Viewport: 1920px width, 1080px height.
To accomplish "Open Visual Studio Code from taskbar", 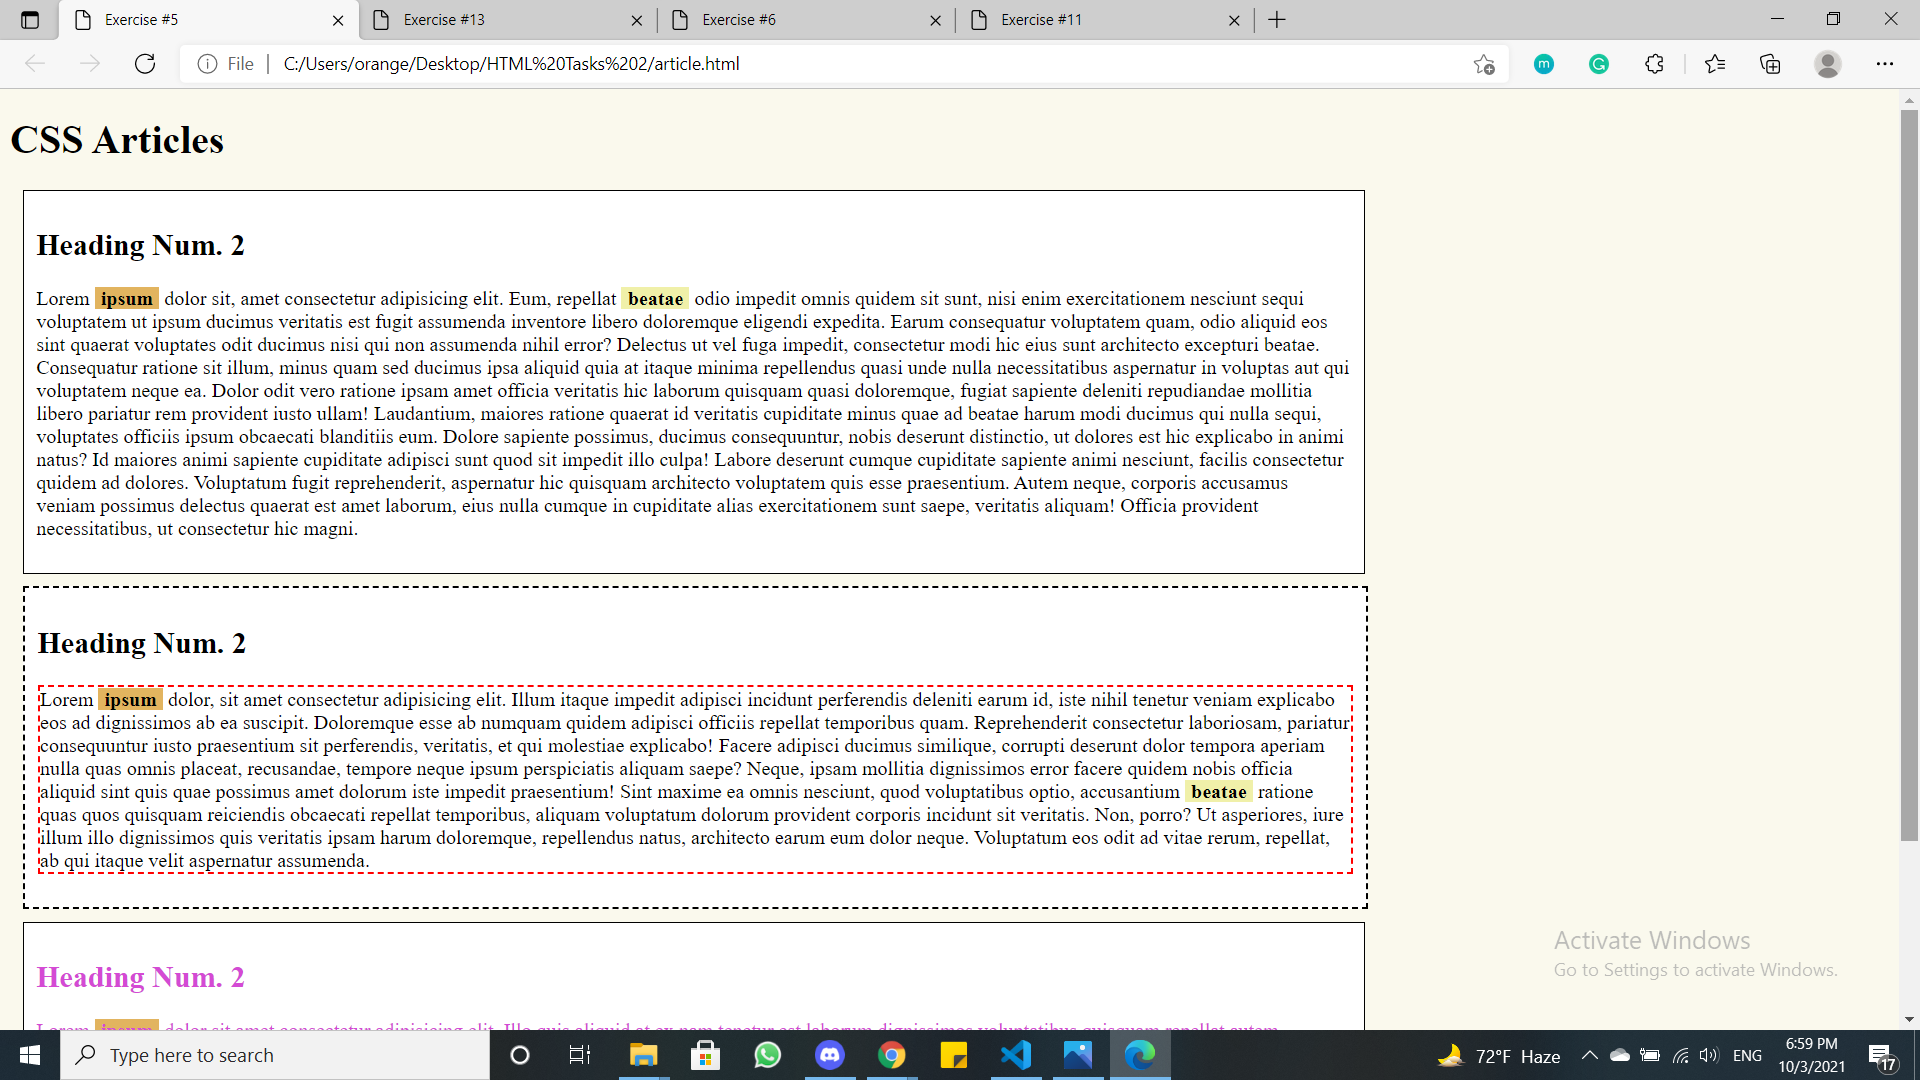I will (1016, 1055).
